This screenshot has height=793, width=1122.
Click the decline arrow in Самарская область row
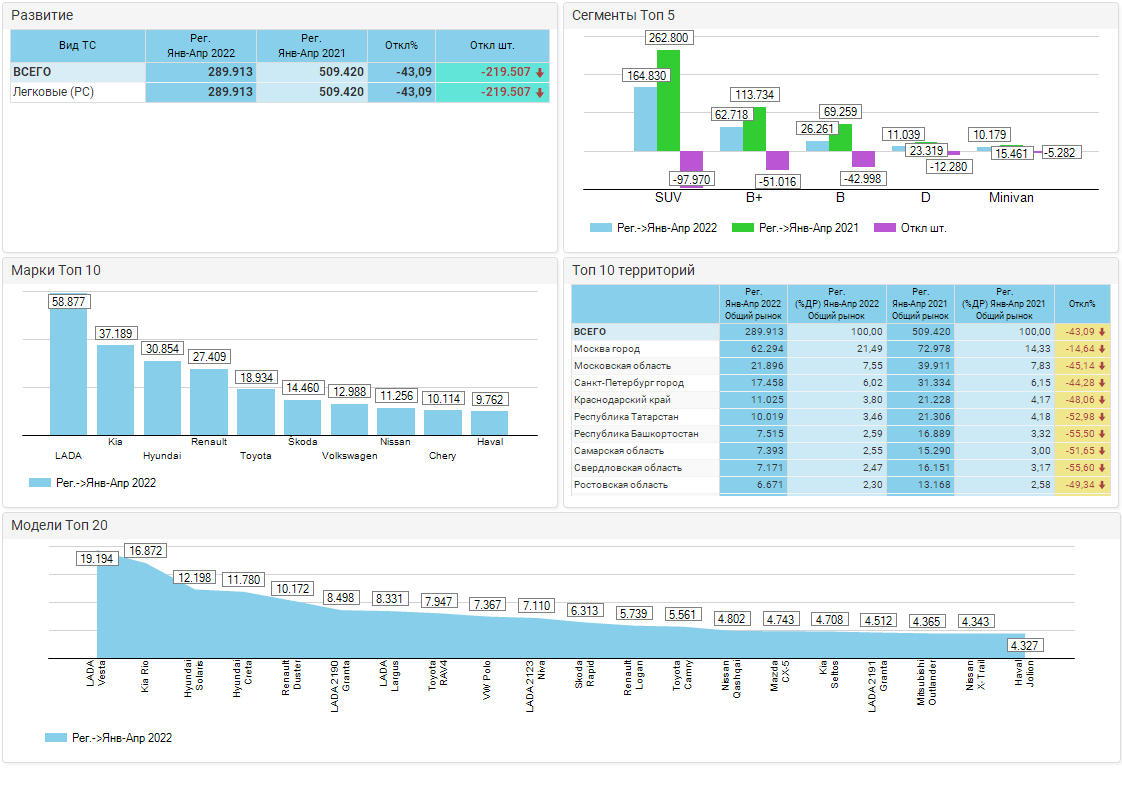click(1102, 451)
